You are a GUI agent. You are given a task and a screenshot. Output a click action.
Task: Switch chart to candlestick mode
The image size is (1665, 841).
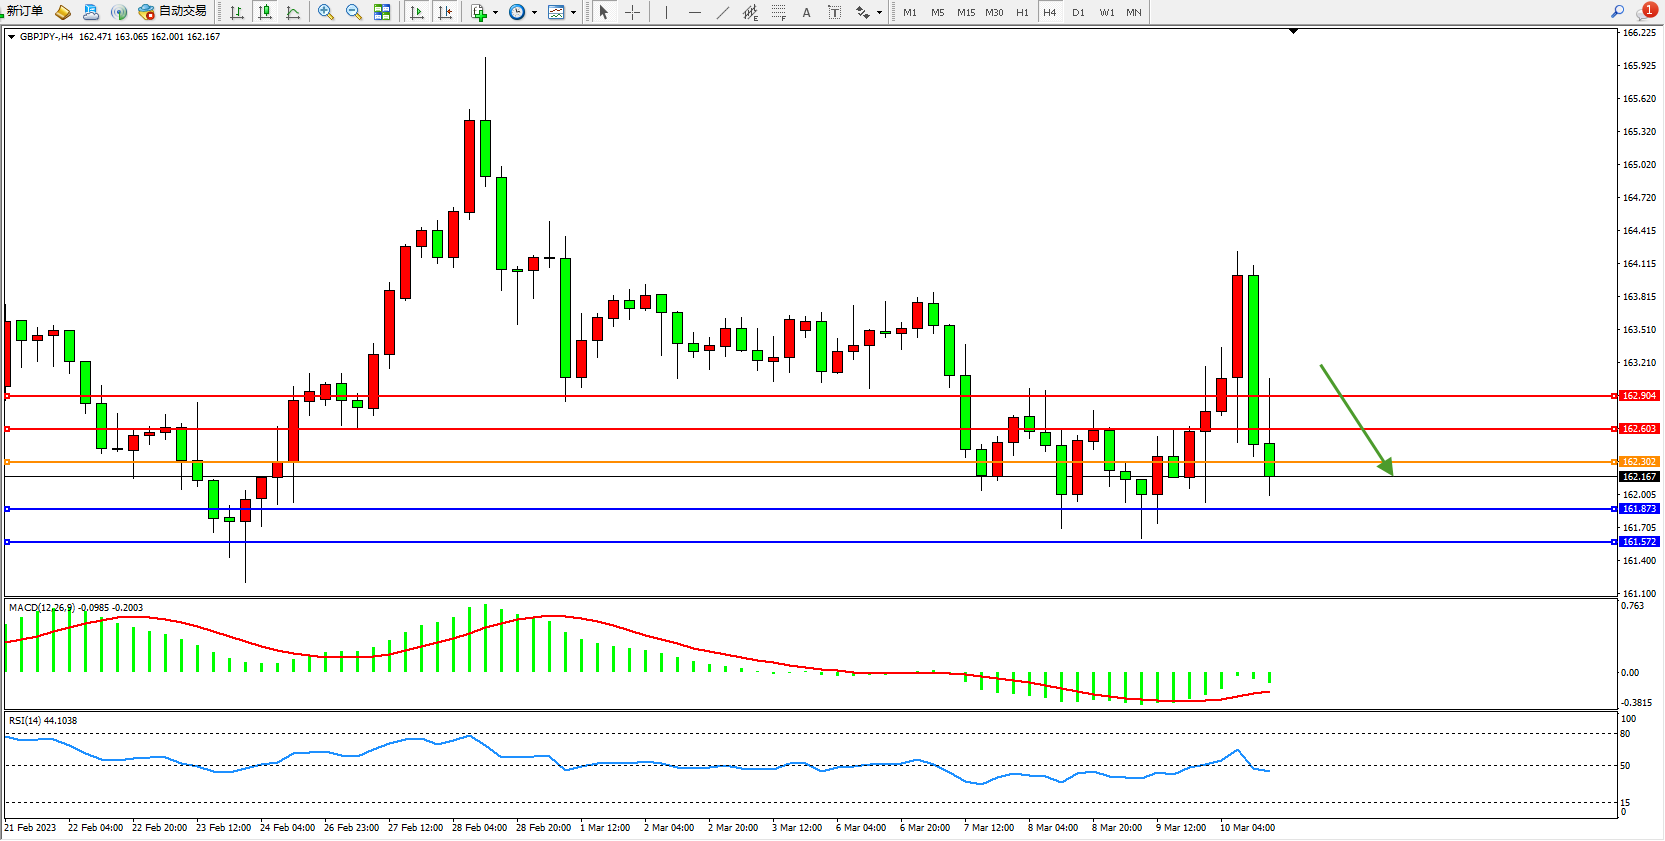pyautogui.click(x=265, y=12)
